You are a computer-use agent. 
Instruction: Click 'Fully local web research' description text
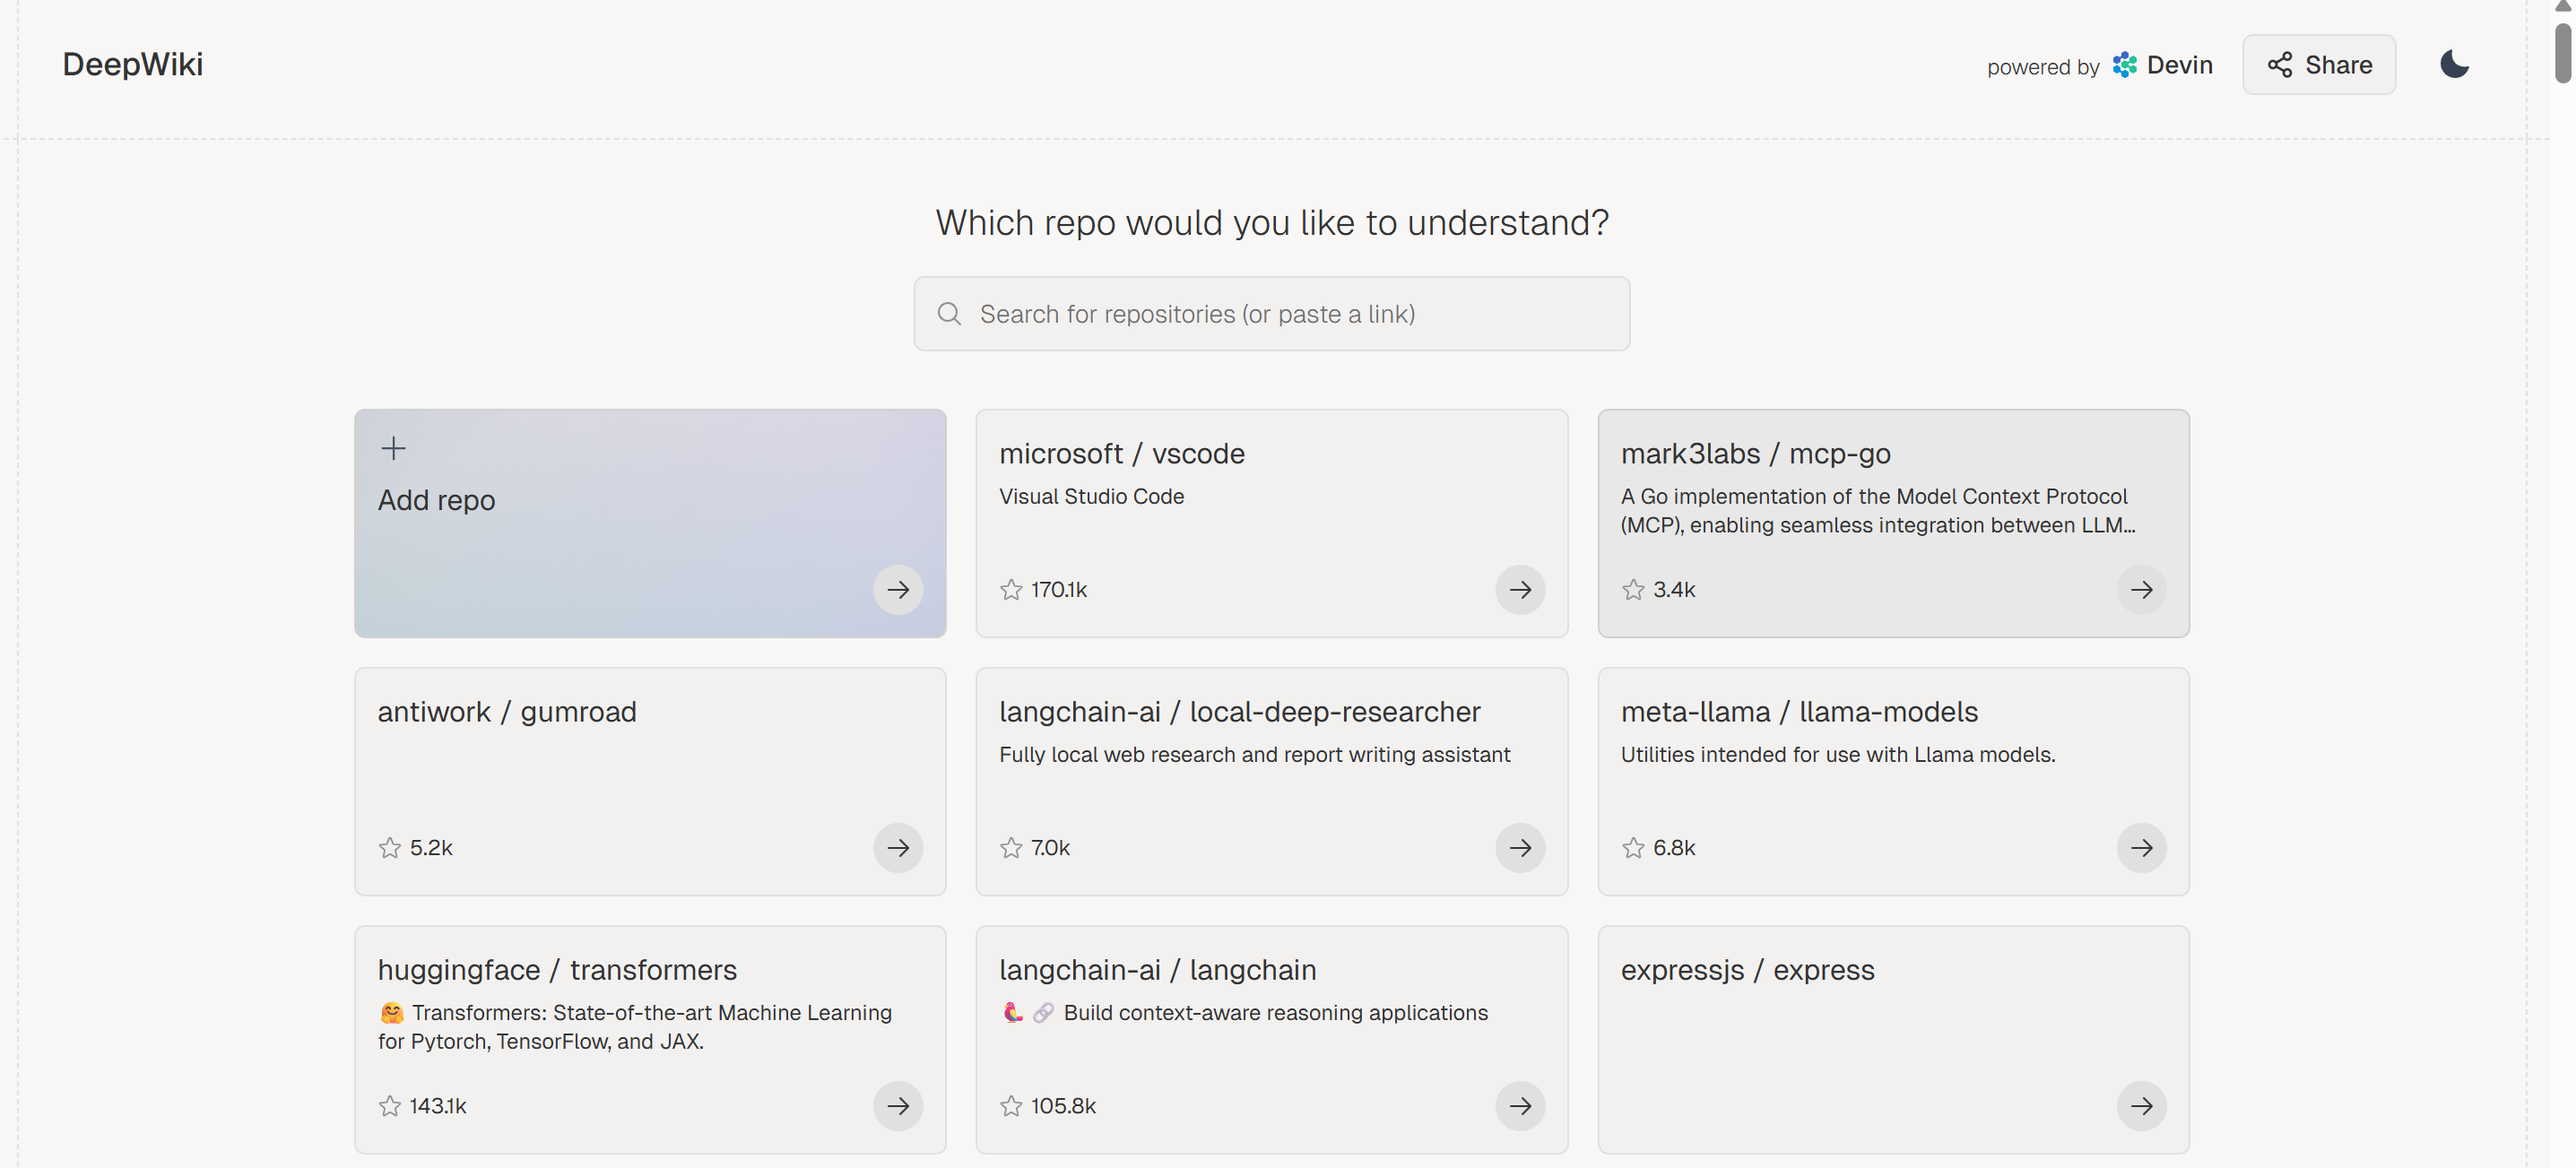click(1254, 754)
